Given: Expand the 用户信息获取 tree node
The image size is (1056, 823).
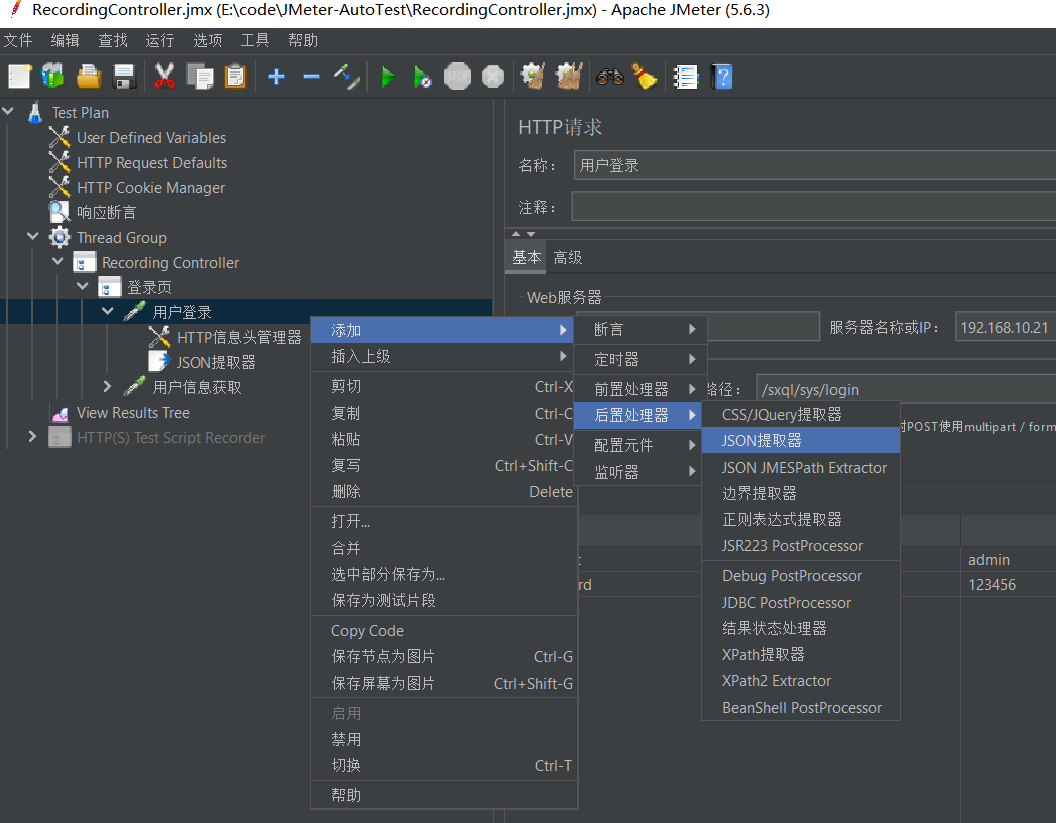Looking at the screenshot, I should point(108,386).
